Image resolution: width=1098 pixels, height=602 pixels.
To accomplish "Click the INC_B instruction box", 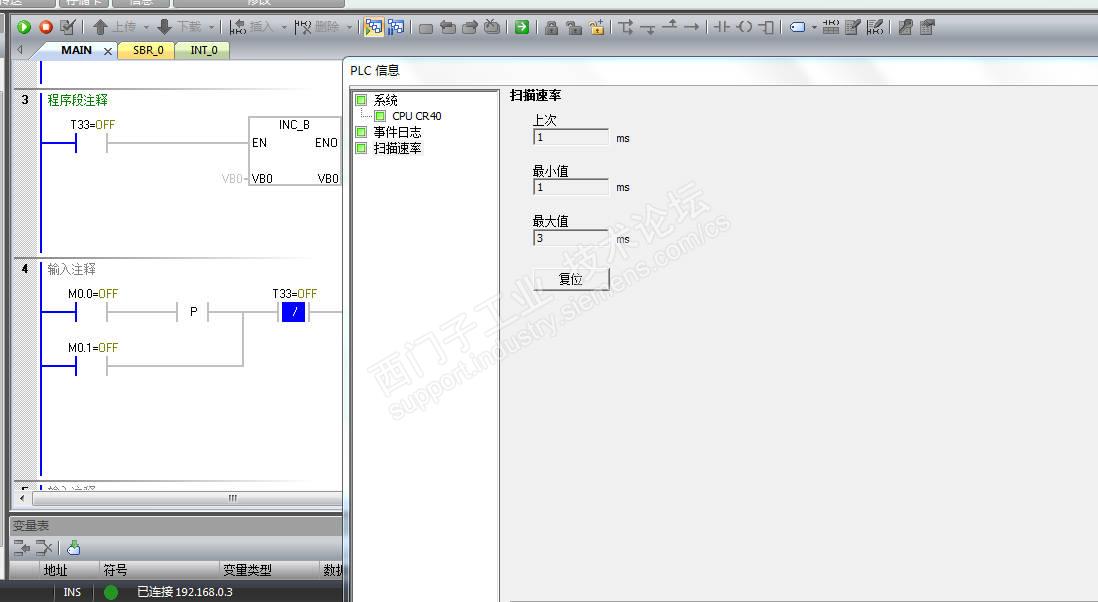I will [x=295, y=151].
